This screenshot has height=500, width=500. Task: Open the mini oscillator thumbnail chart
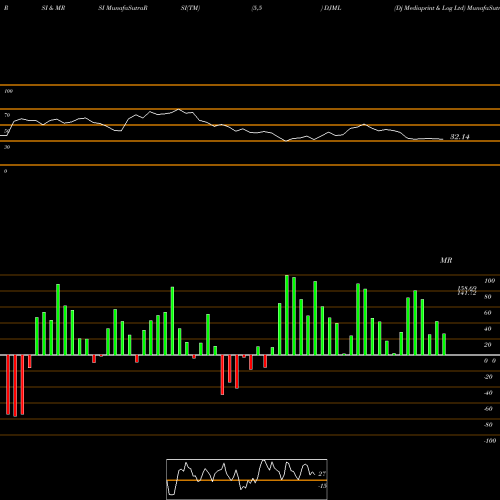(x=247, y=479)
